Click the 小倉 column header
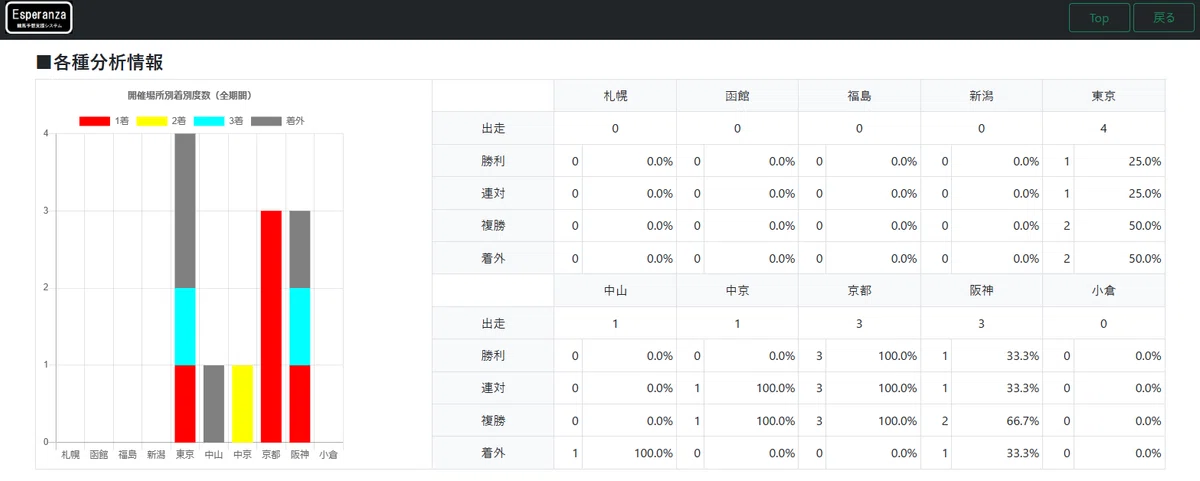The height and width of the screenshot is (481, 1200). click(x=1104, y=291)
